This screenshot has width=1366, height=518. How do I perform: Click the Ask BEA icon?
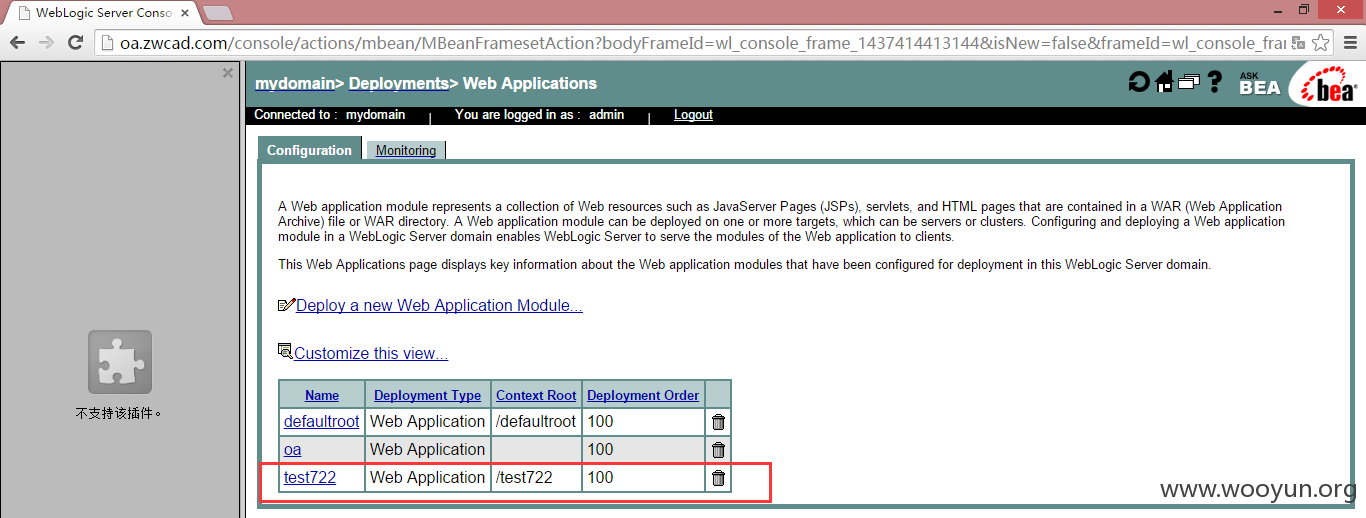pyautogui.click(x=1259, y=83)
